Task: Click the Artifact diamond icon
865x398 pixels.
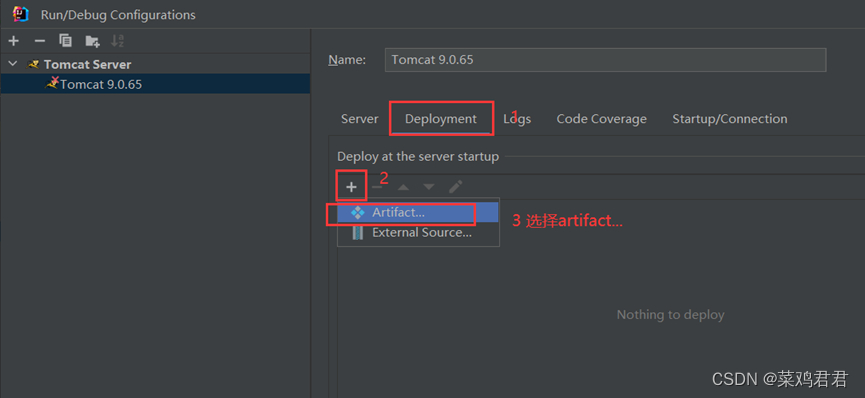Action: 357,212
